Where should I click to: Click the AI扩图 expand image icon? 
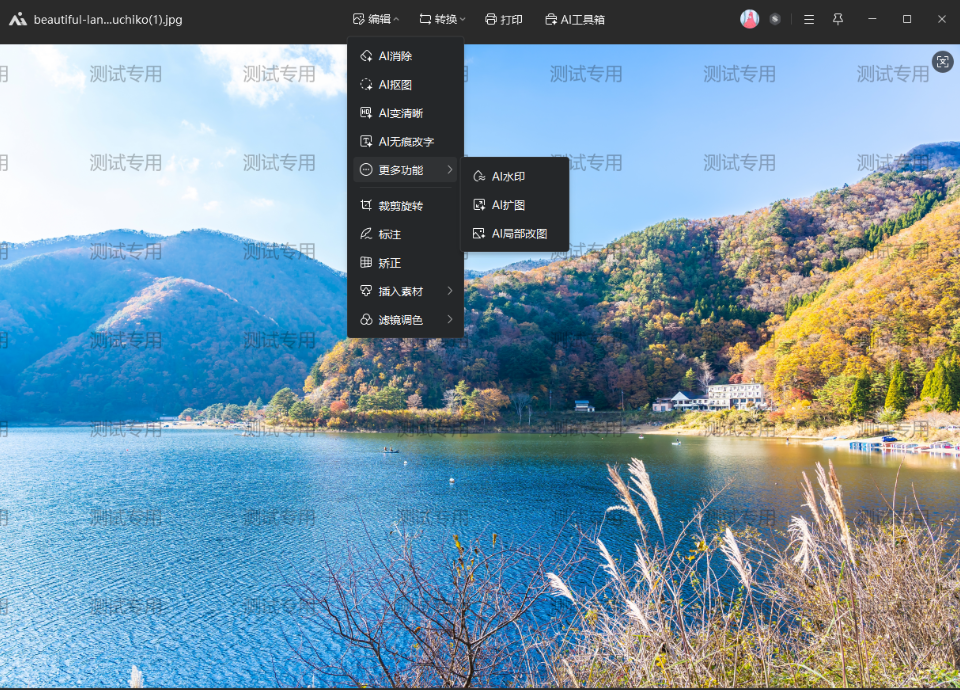pos(479,205)
